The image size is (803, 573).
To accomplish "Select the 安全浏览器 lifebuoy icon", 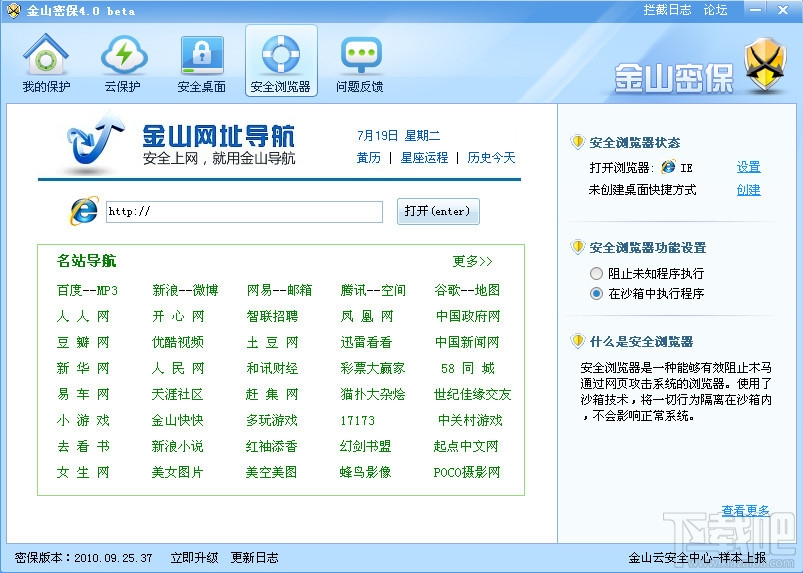I will pyautogui.click(x=281, y=54).
